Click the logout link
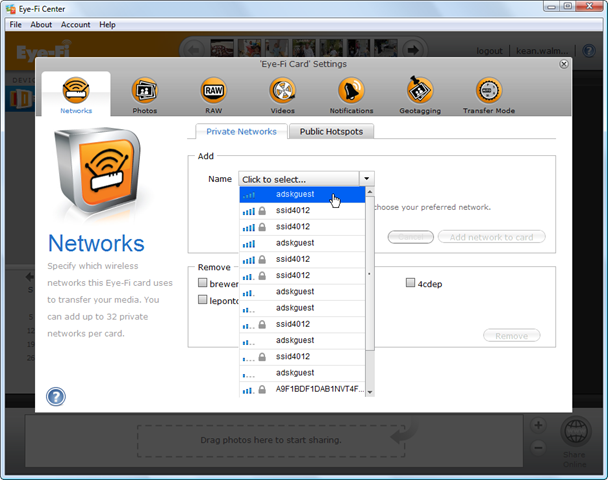 point(489,50)
